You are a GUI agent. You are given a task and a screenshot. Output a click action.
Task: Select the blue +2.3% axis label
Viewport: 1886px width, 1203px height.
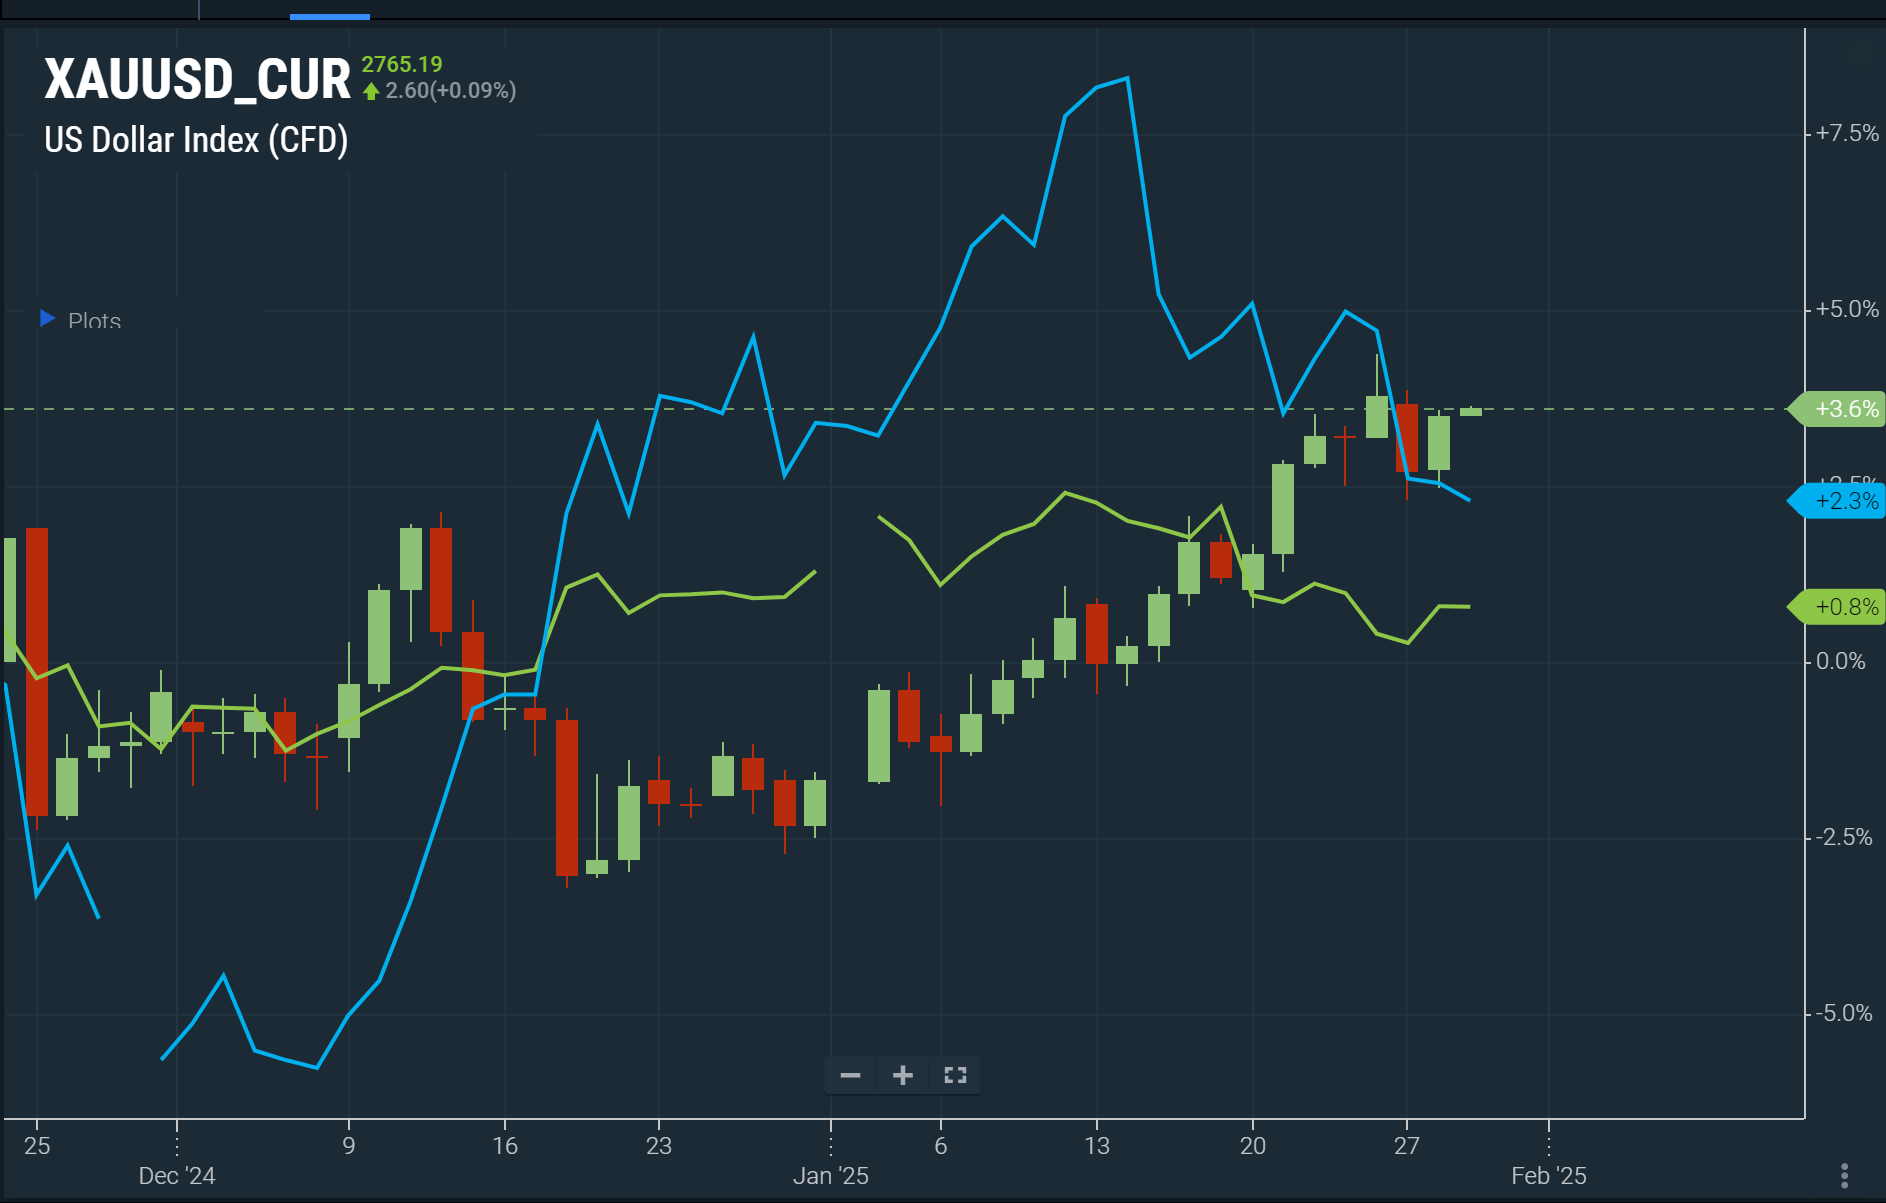click(x=1844, y=501)
